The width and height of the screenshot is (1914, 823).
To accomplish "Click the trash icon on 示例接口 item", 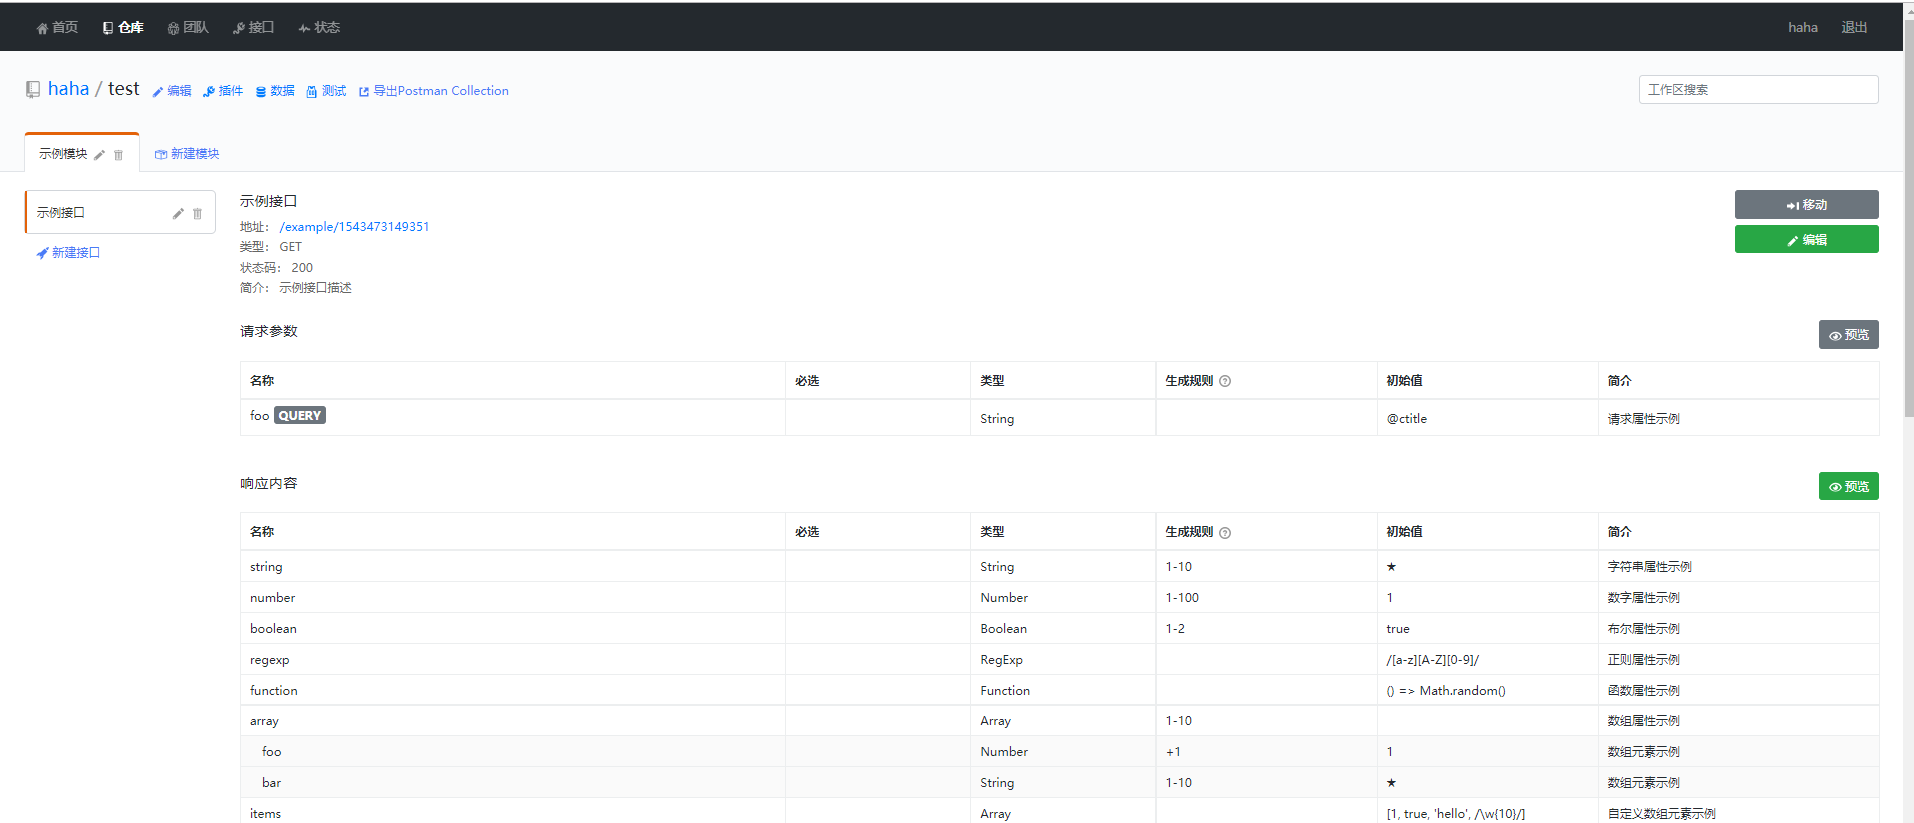I will pos(197,213).
